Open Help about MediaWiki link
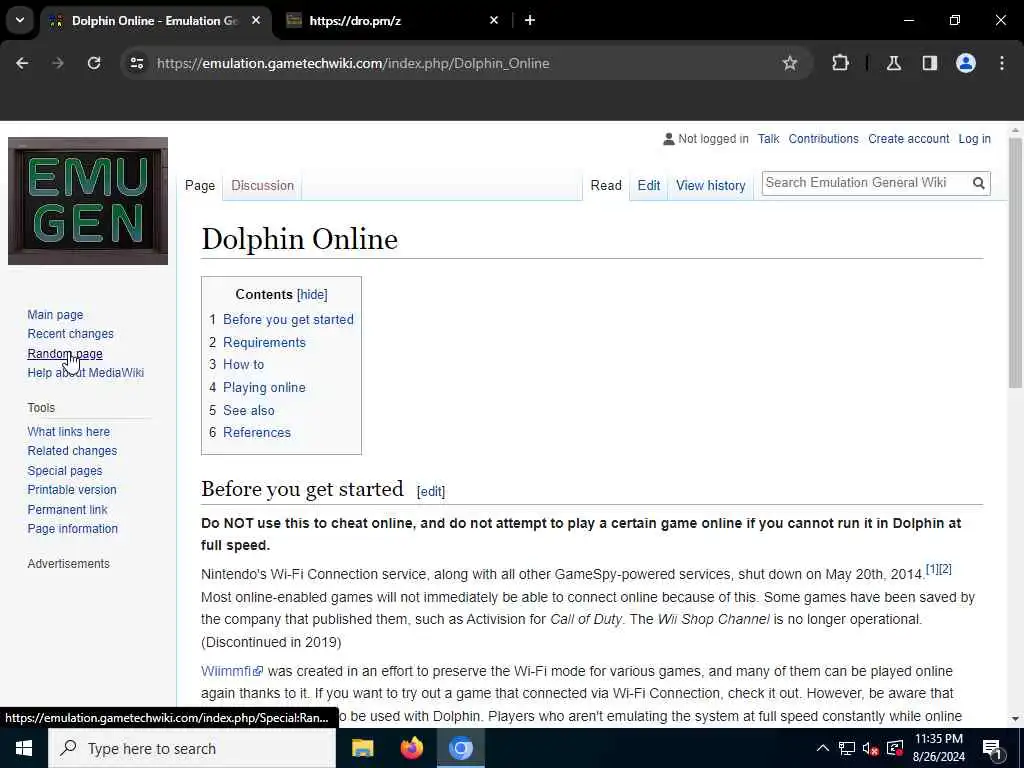Image resolution: width=1024 pixels, height=768 pixels. tap(86, 372)
